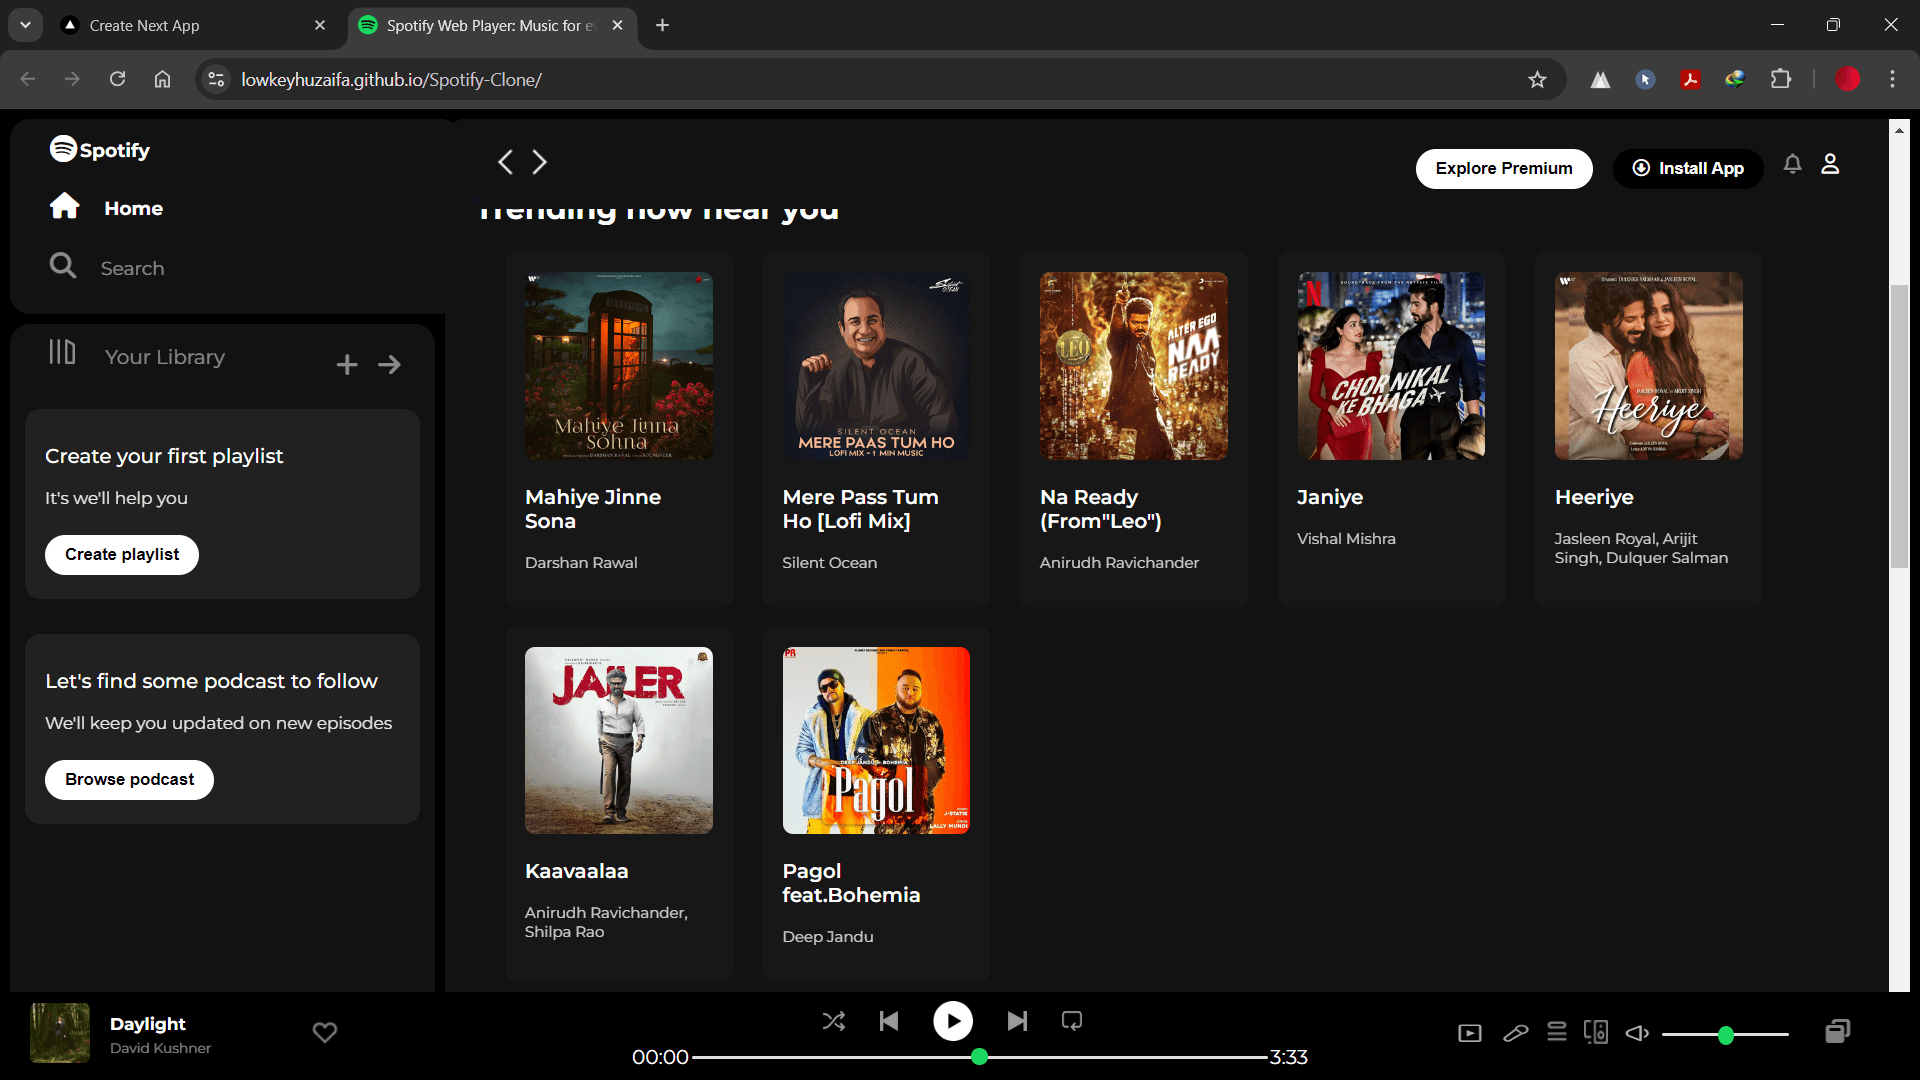Click the lyrics microphone icon
This screenshot has height=1080, width=1920.
[1515, 1033]
